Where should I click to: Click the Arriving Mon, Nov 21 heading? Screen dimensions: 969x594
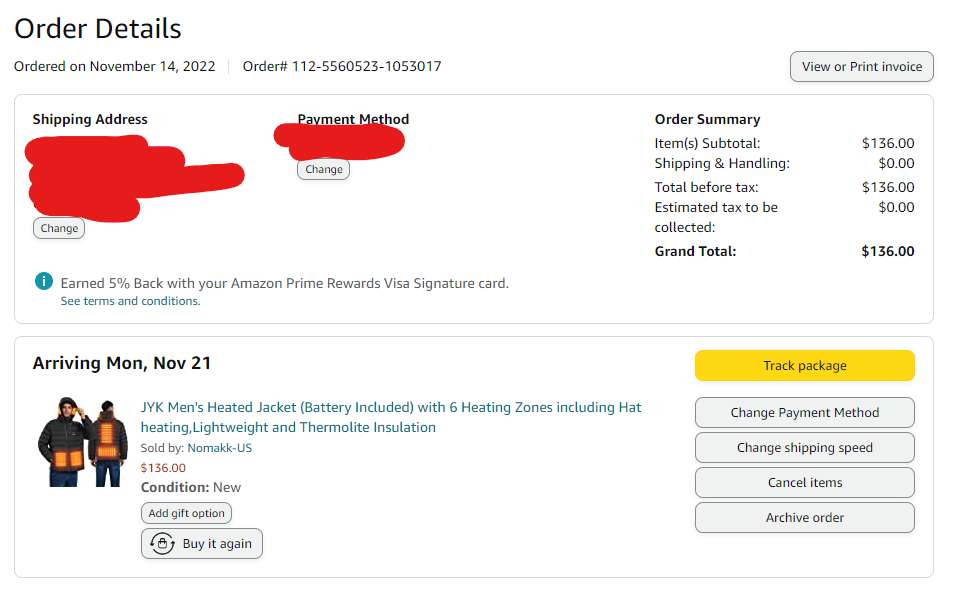click(x=122, y=363)
